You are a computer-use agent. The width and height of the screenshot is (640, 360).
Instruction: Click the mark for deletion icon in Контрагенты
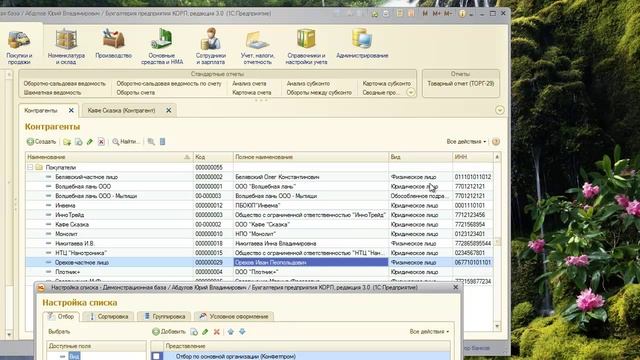coord(101,142)
